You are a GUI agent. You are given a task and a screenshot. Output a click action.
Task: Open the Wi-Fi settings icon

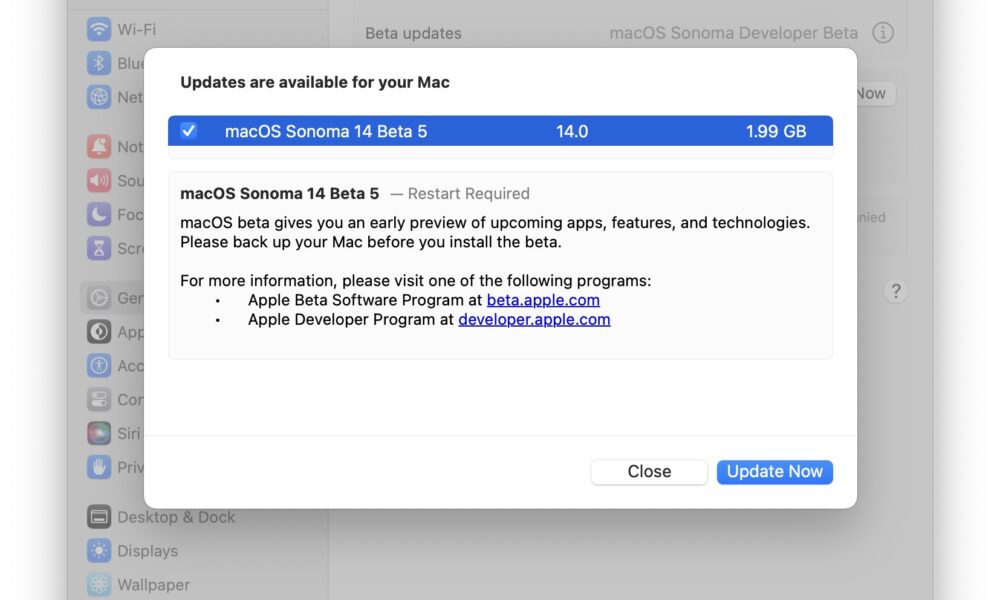[99, 29]
